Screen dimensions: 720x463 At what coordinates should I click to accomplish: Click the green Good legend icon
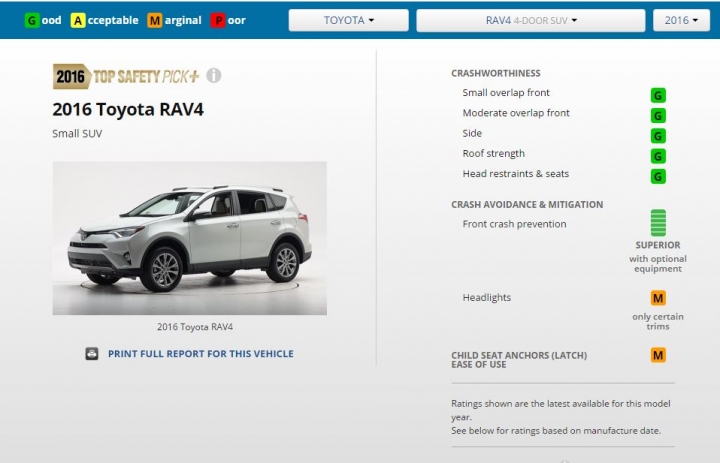32,21
